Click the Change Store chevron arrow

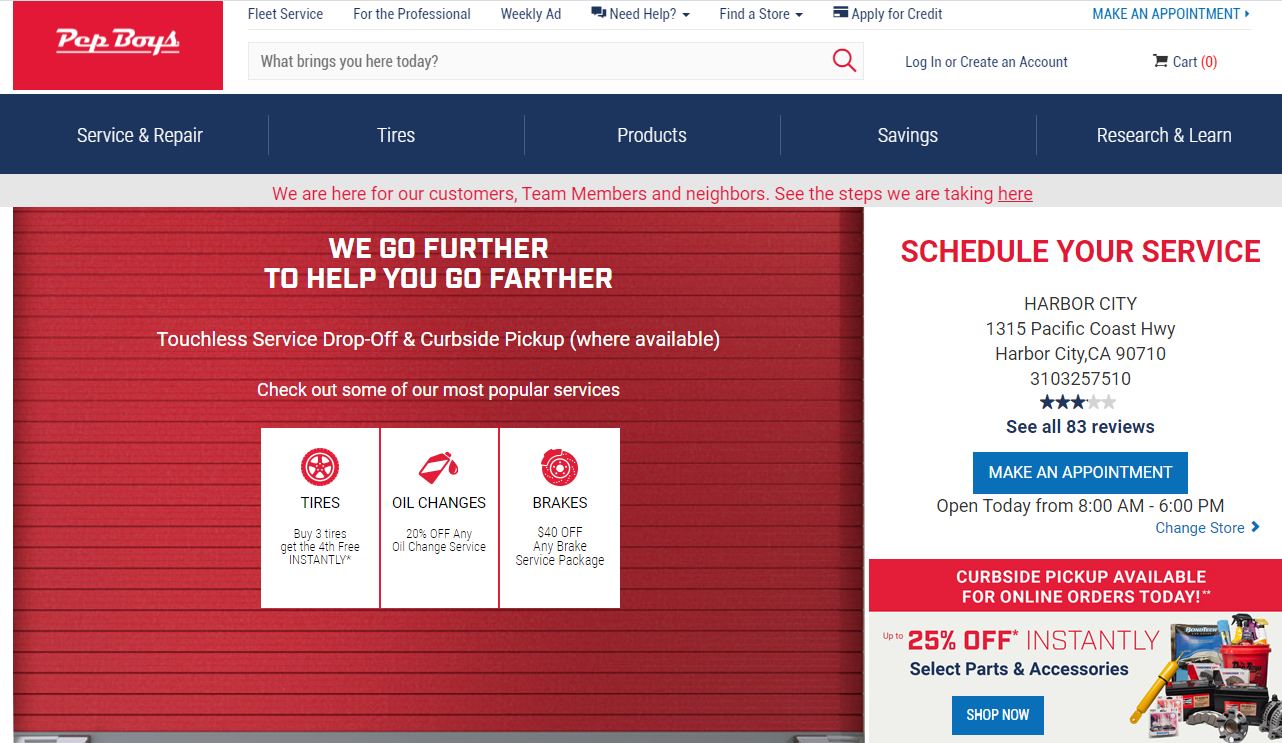[1255, 527]
